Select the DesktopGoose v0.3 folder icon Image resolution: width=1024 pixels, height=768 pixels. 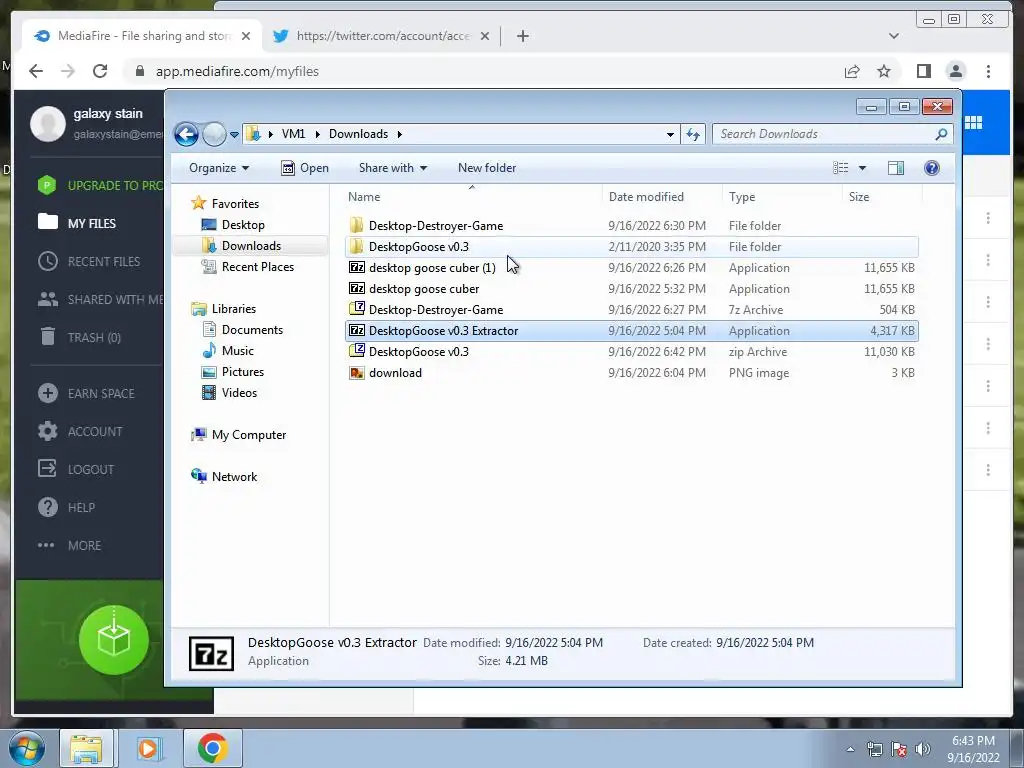pos(356,246)
